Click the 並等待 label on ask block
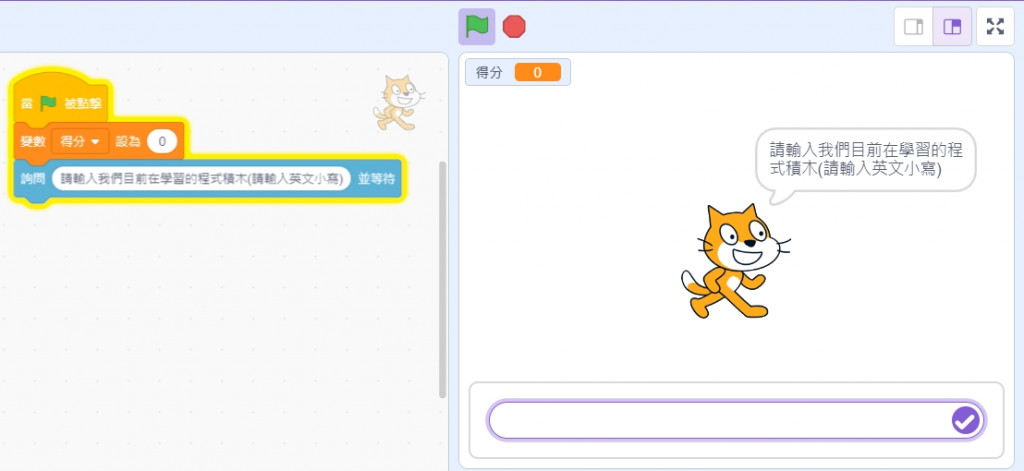The width and height of the screenshot is (1024, 471). pos(376,179)
